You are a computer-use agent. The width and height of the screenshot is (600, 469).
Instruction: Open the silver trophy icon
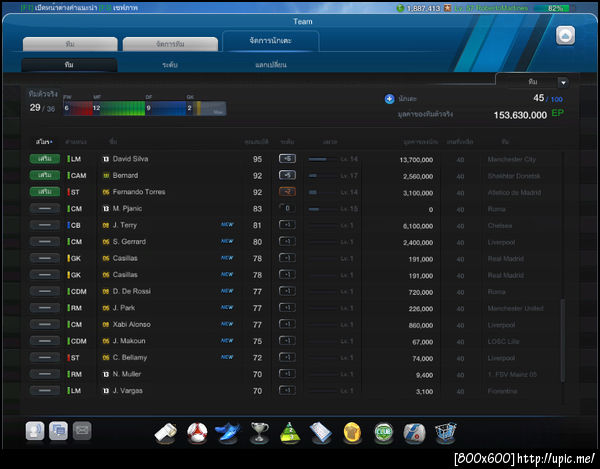pyautogui.click(x=259, y=433)
